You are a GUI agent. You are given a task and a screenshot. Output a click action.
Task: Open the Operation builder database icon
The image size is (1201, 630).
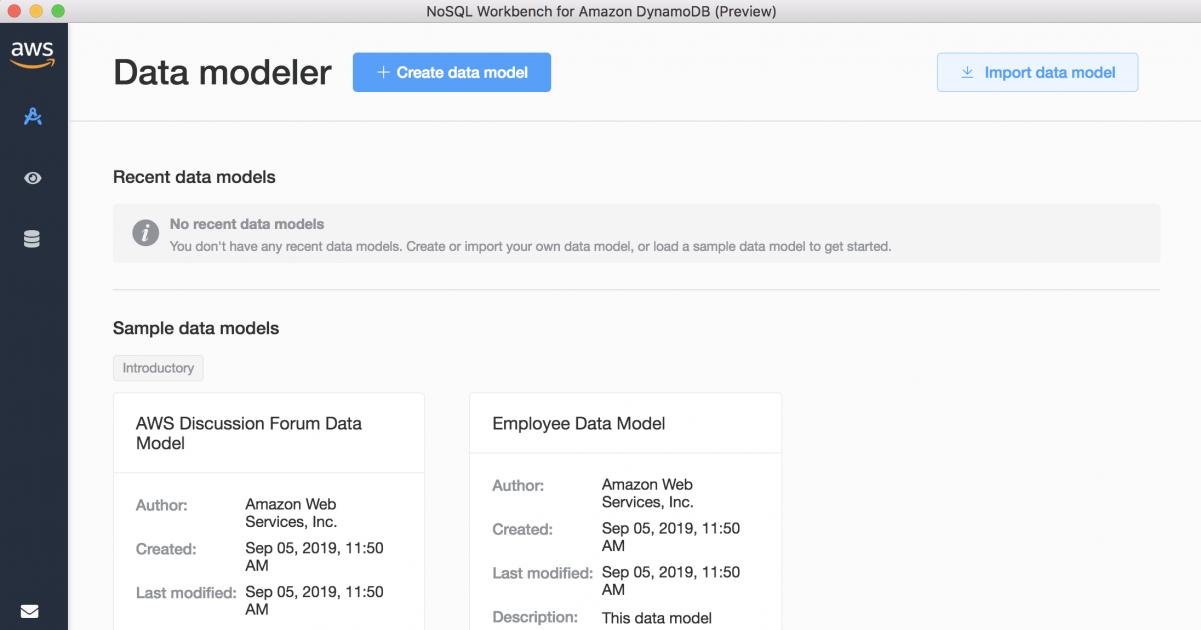click(32, 239)
